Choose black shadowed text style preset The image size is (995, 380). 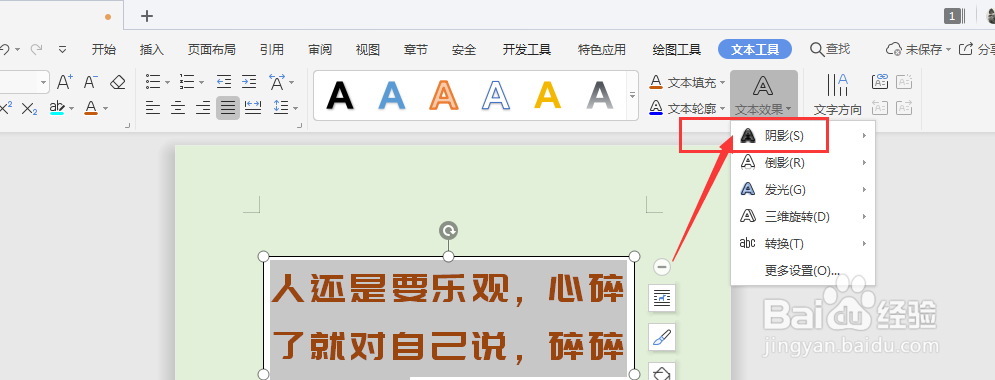pyautogui.click(x=340, y=96)
